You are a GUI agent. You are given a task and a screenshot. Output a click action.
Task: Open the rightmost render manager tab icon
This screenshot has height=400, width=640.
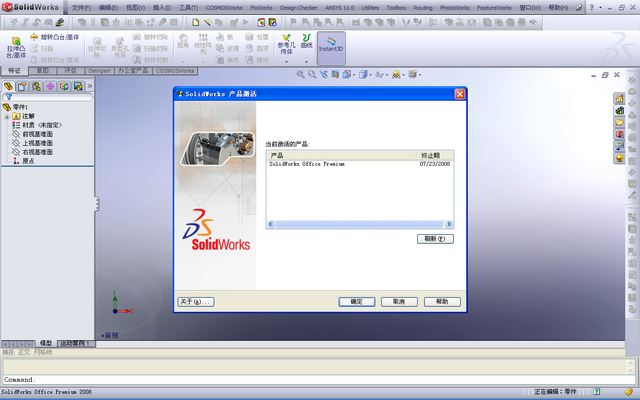[78, 86]
